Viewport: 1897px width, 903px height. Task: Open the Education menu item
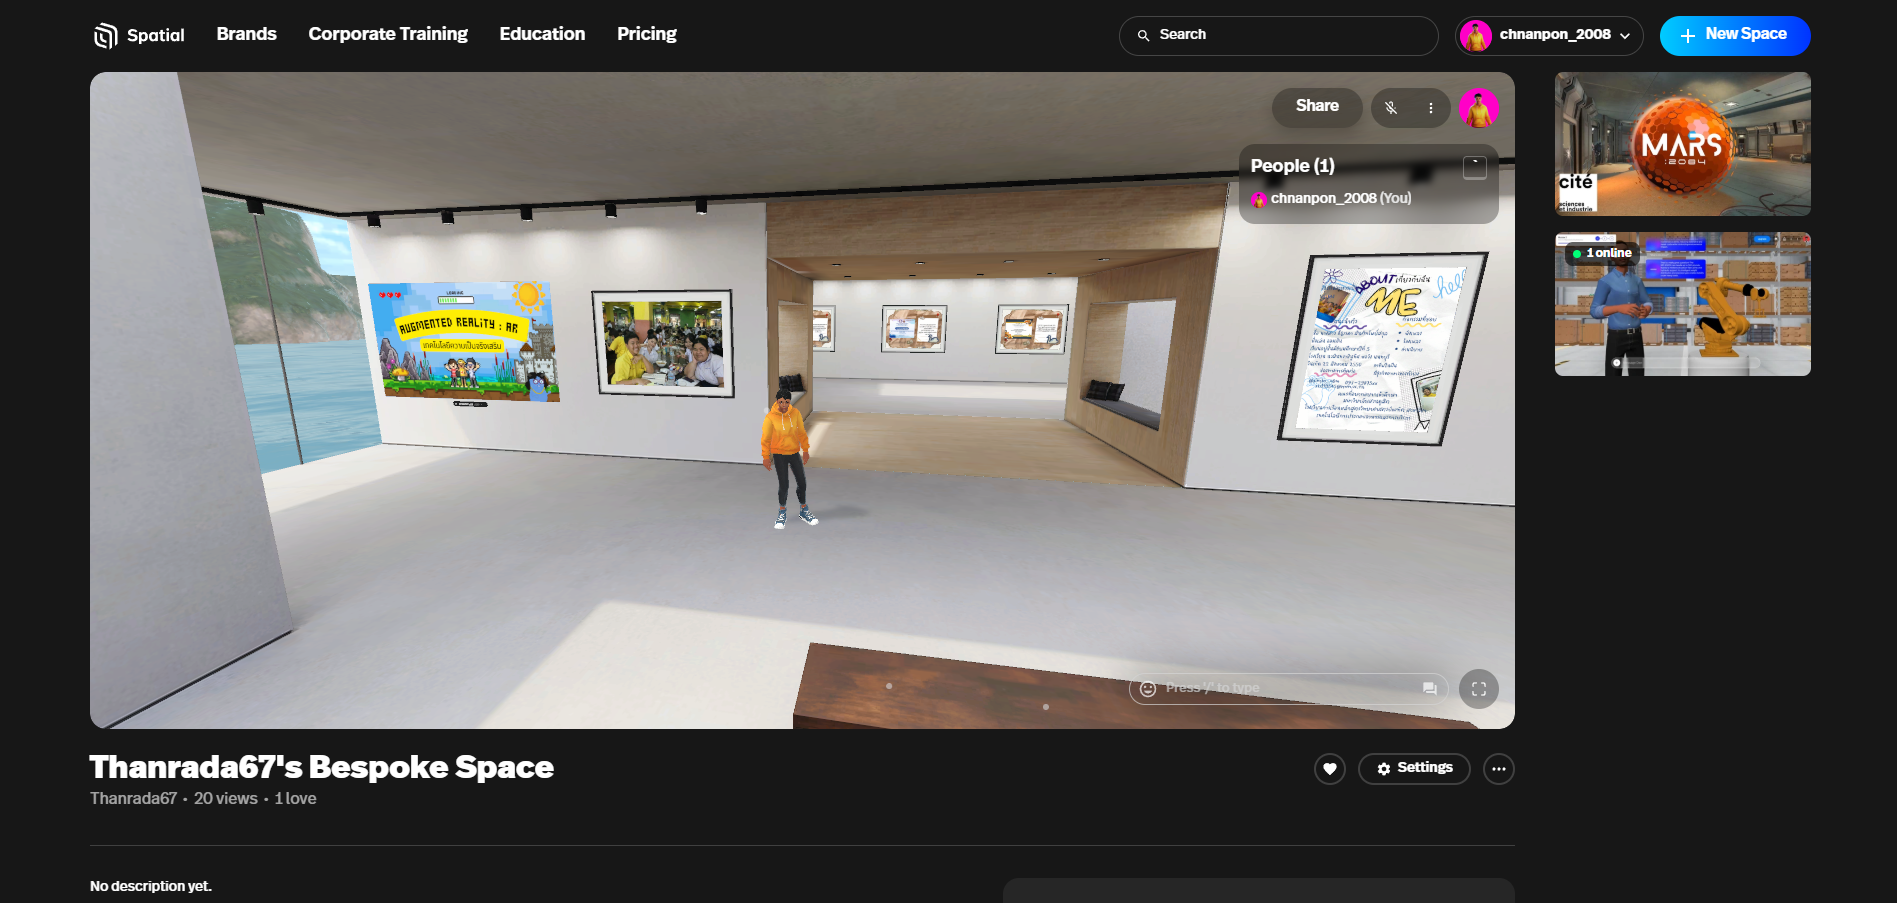pos(542,34)
